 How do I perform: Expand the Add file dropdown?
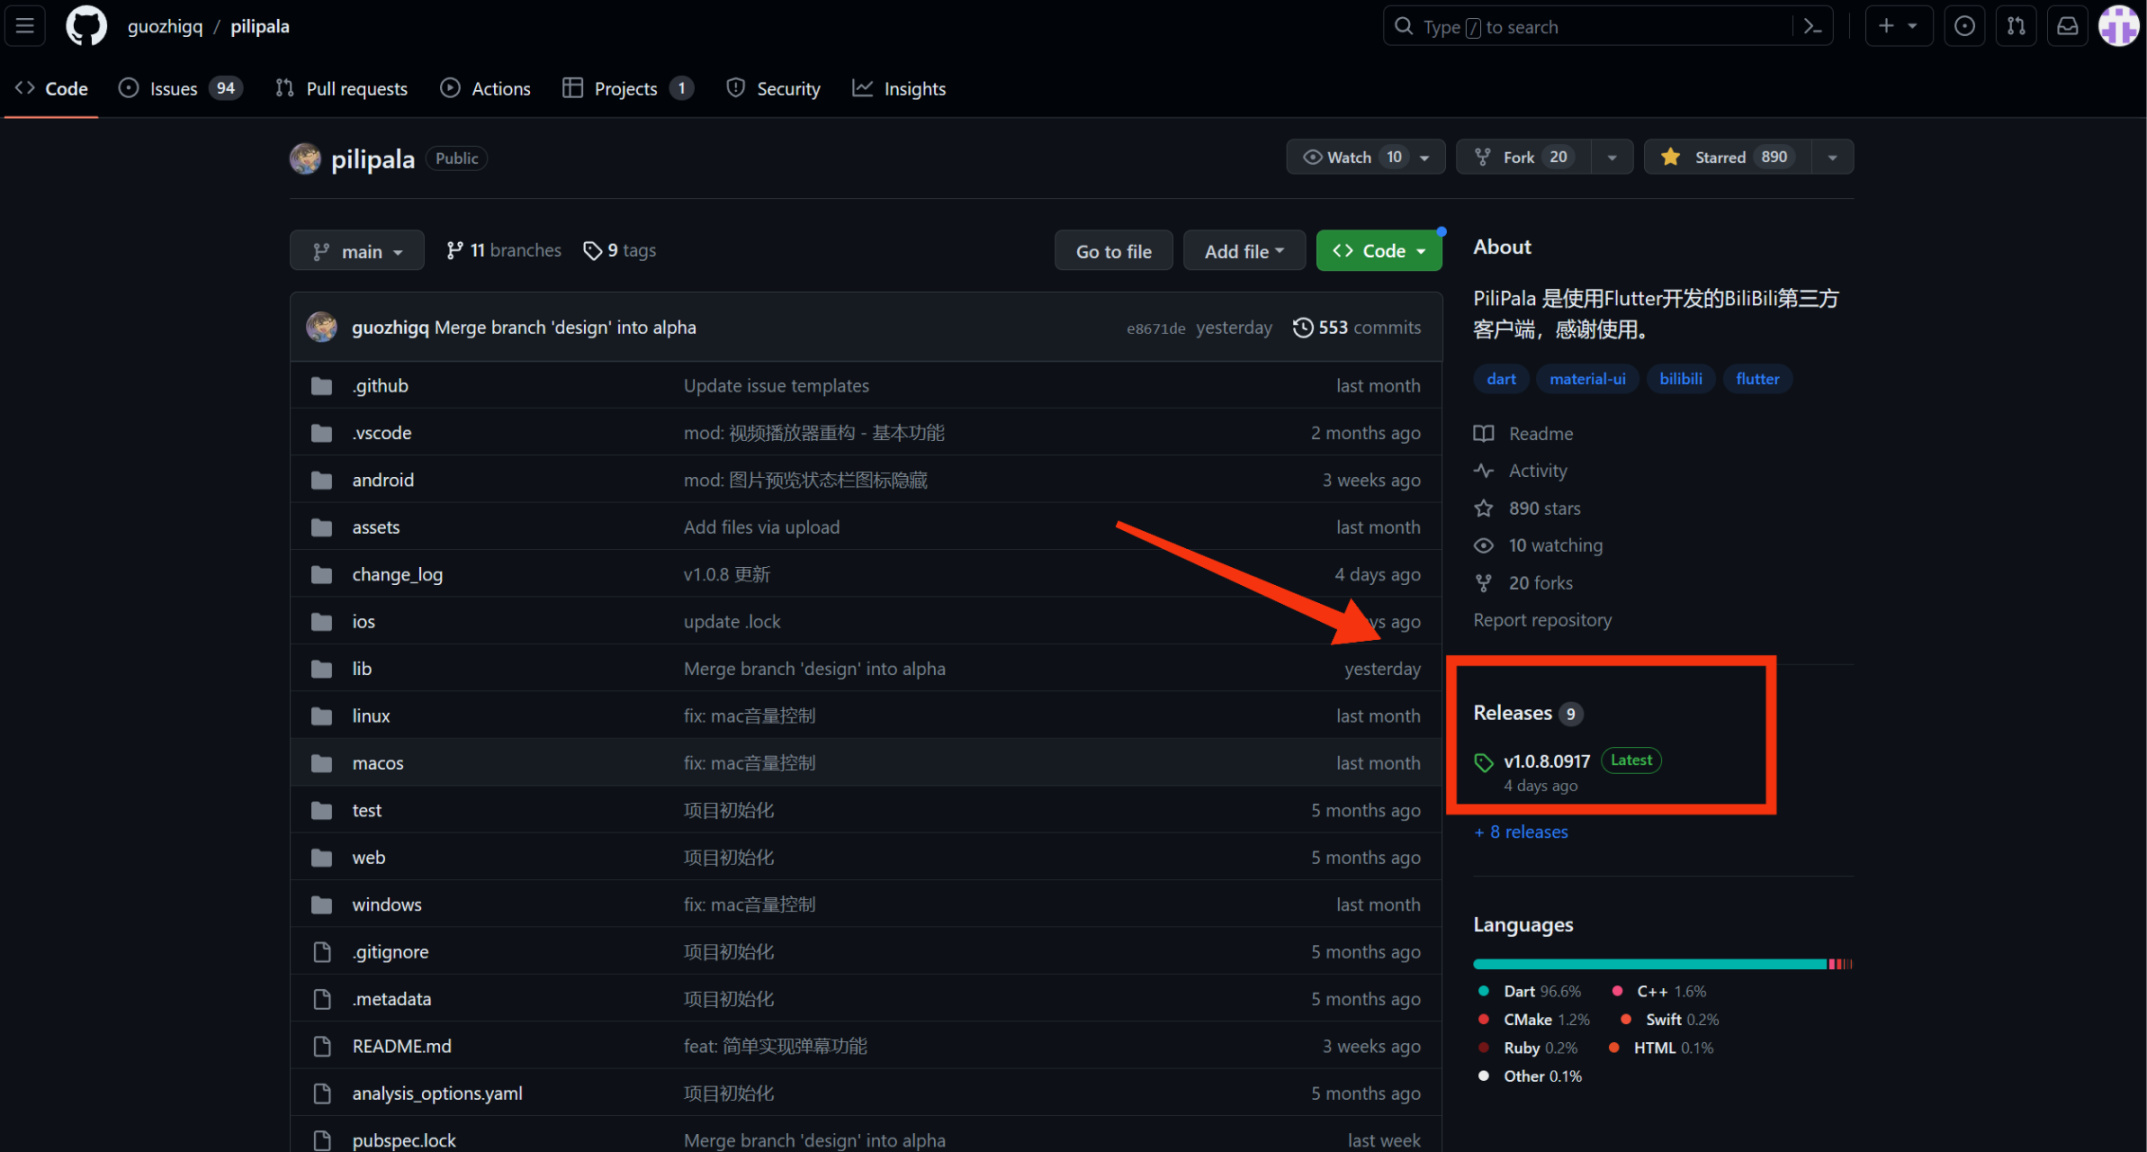point(1243,251)
